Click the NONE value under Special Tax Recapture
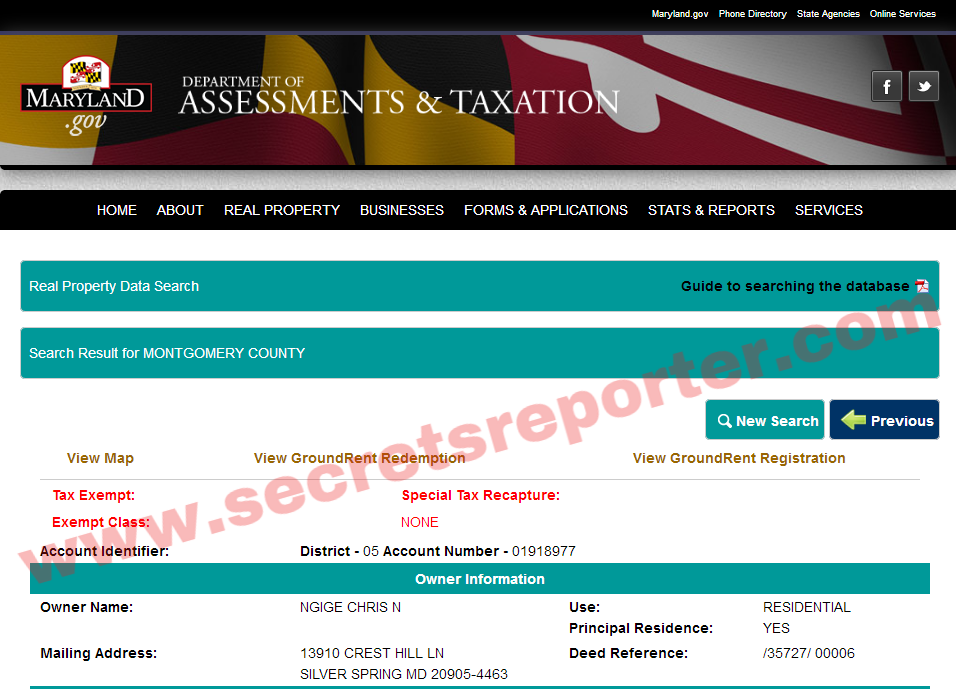The height and width of the screenshot is (689, 956). [x=419, y=522]
